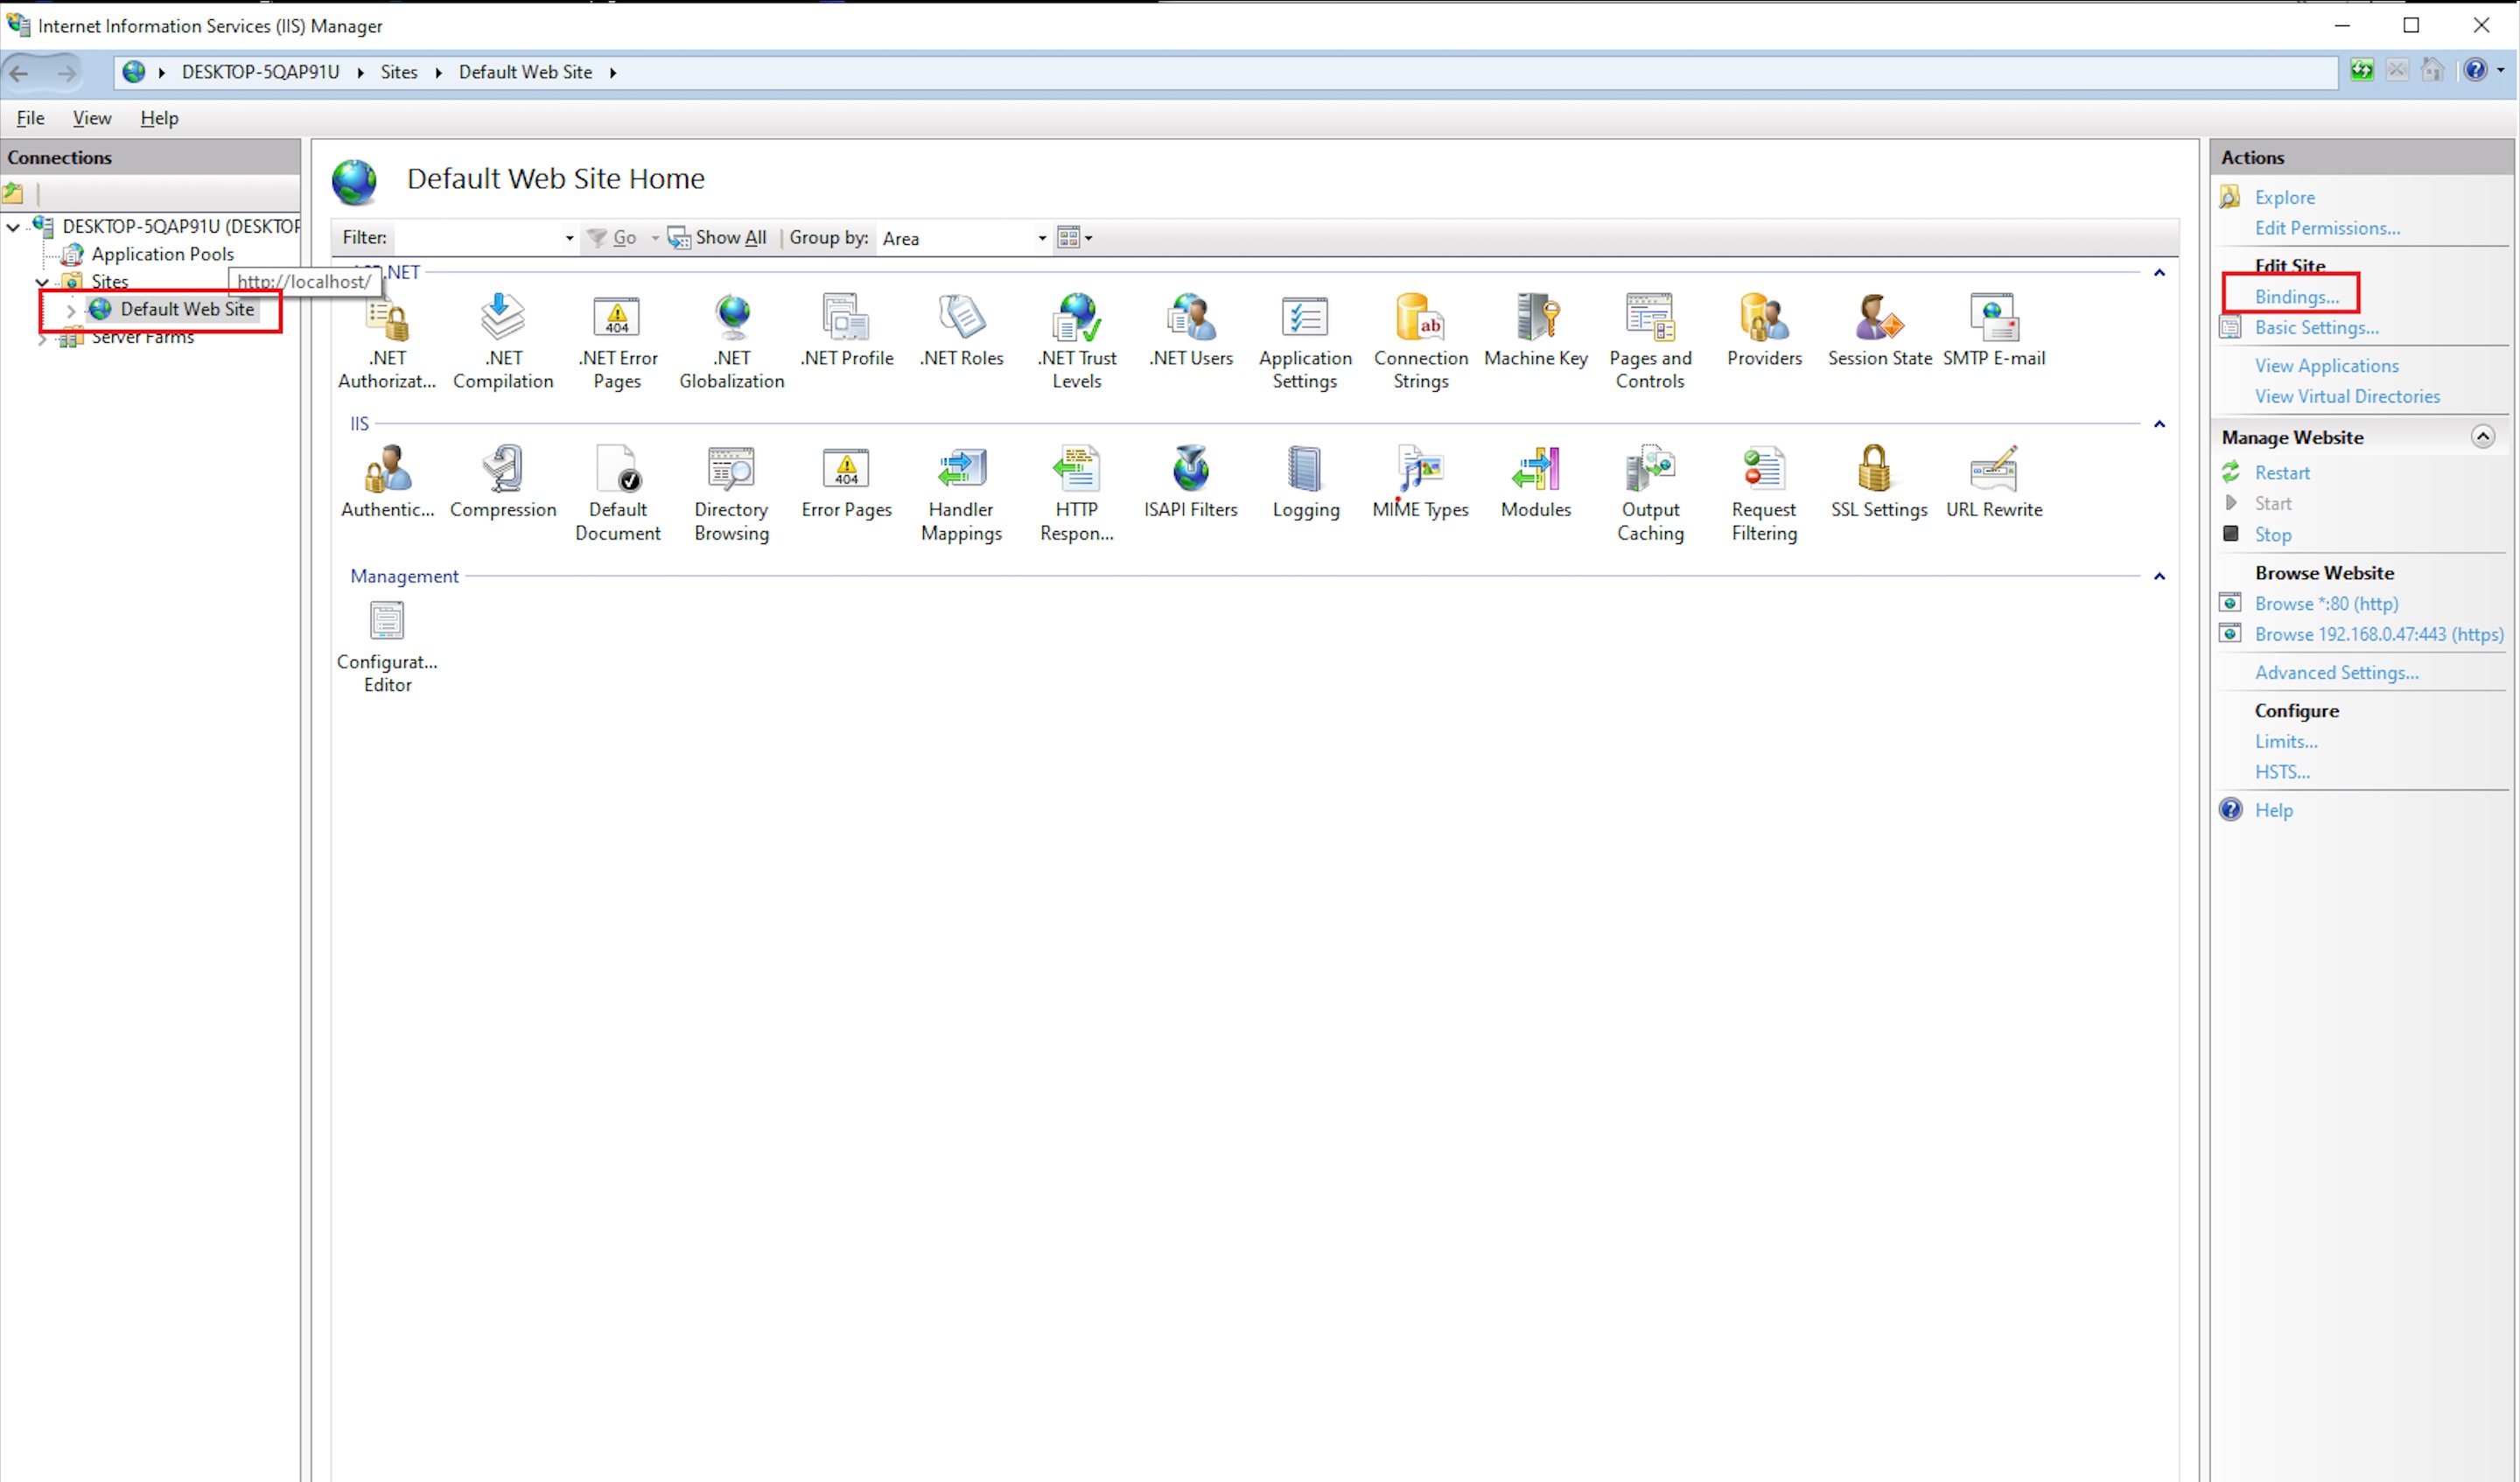The image size is (2520, 1482).
Task: Open SSL Settings
Action: point(1879,483)
